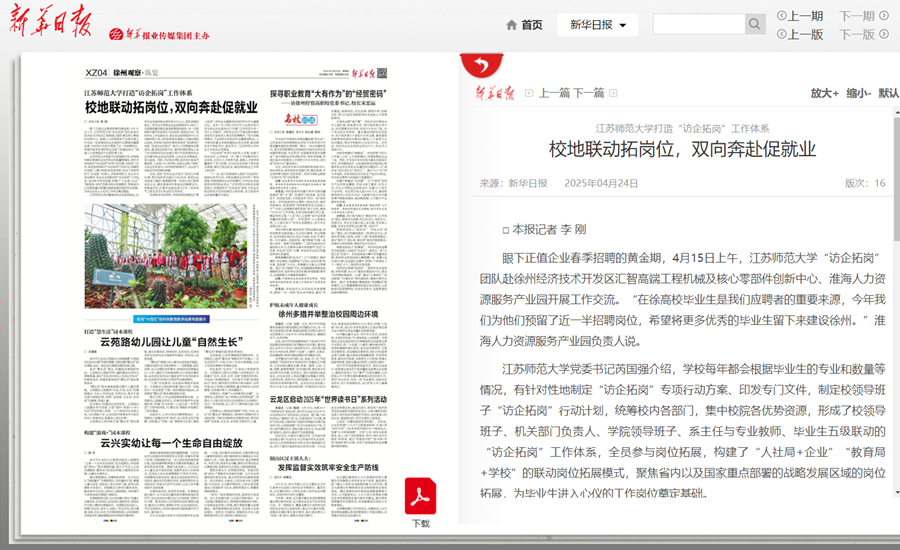Open article 云苑路幼儿园让儿童自然生长 on page
Viewport: 900px width, 550px height.
tap(172, 342)
